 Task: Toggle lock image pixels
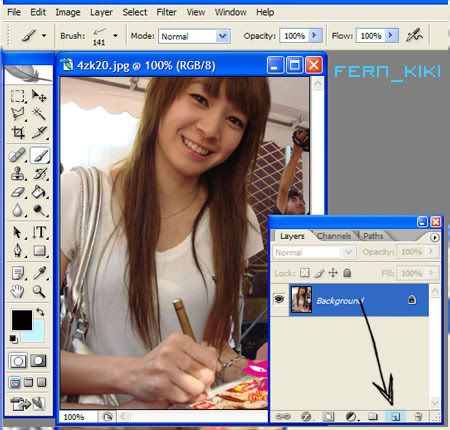click(319, 273)
